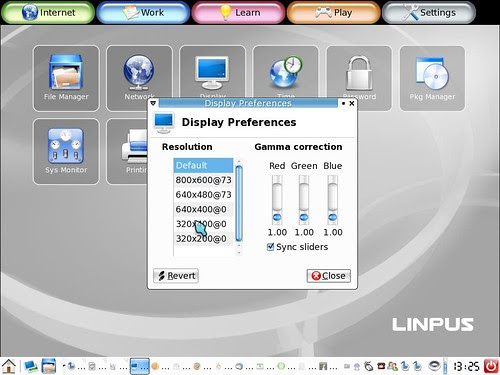The width and height of the screenshot is (500, 375).
Task: Open the Play tab
Action: point(334,12)
